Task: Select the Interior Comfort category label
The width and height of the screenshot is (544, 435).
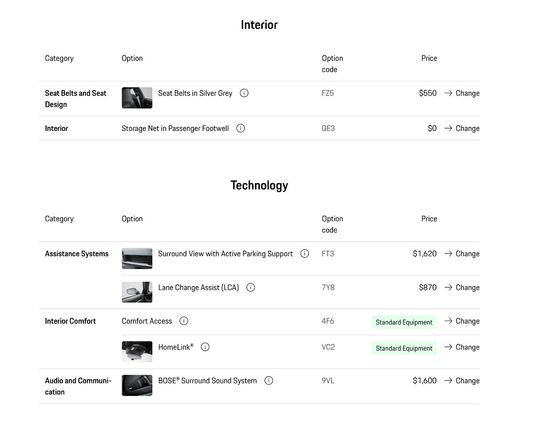Action: coord(70,321)
